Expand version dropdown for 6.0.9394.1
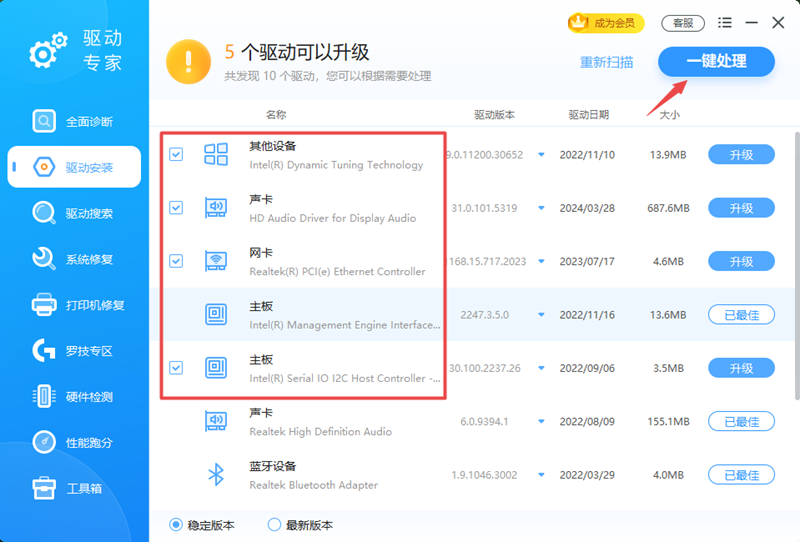This screenshot has height=542, width=800. (x=541, y=422)
